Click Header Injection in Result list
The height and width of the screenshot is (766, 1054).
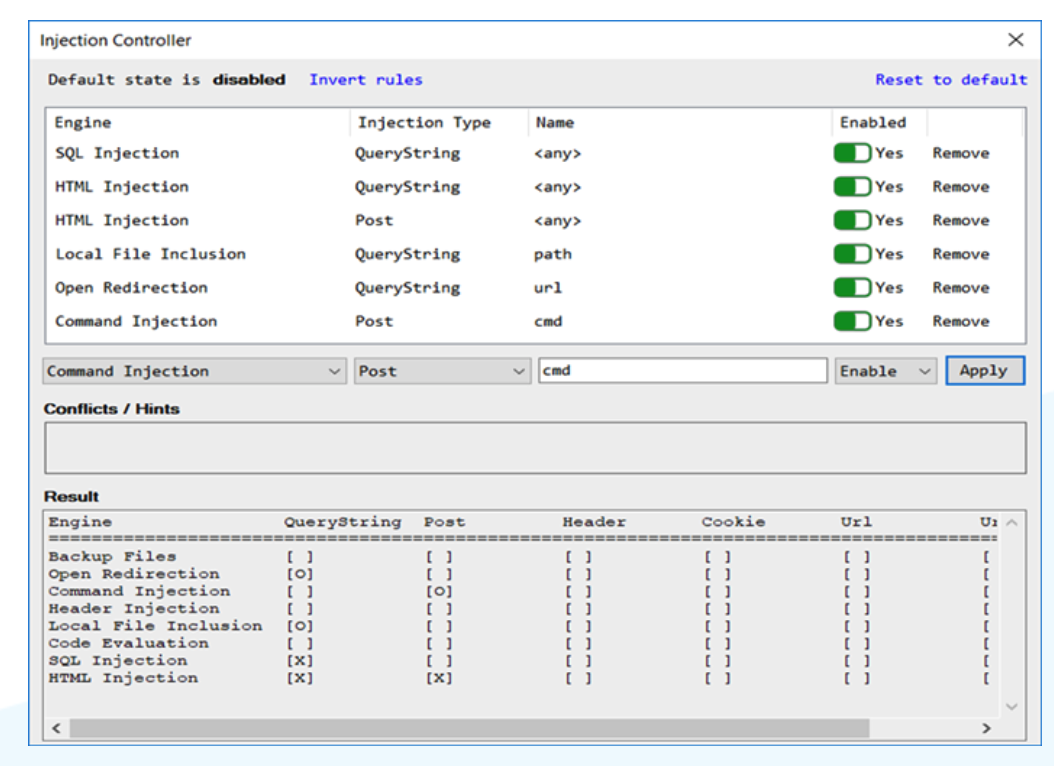pos(134,609)
